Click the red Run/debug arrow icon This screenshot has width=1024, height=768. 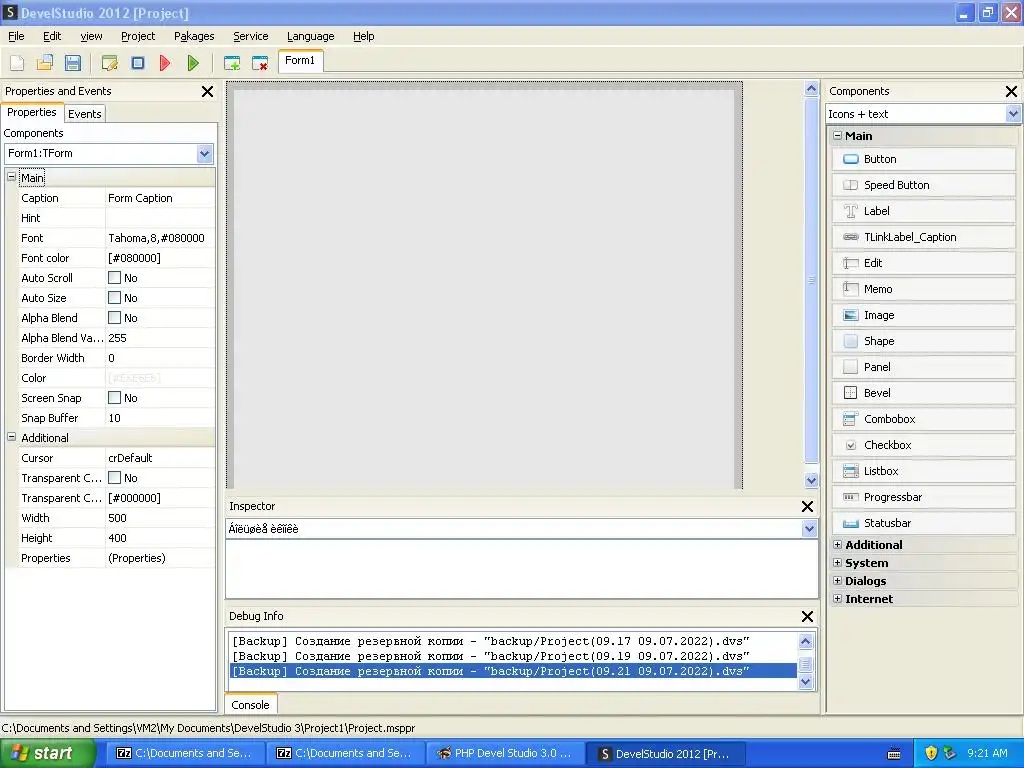pyautogui.click(x=165, y=63)
